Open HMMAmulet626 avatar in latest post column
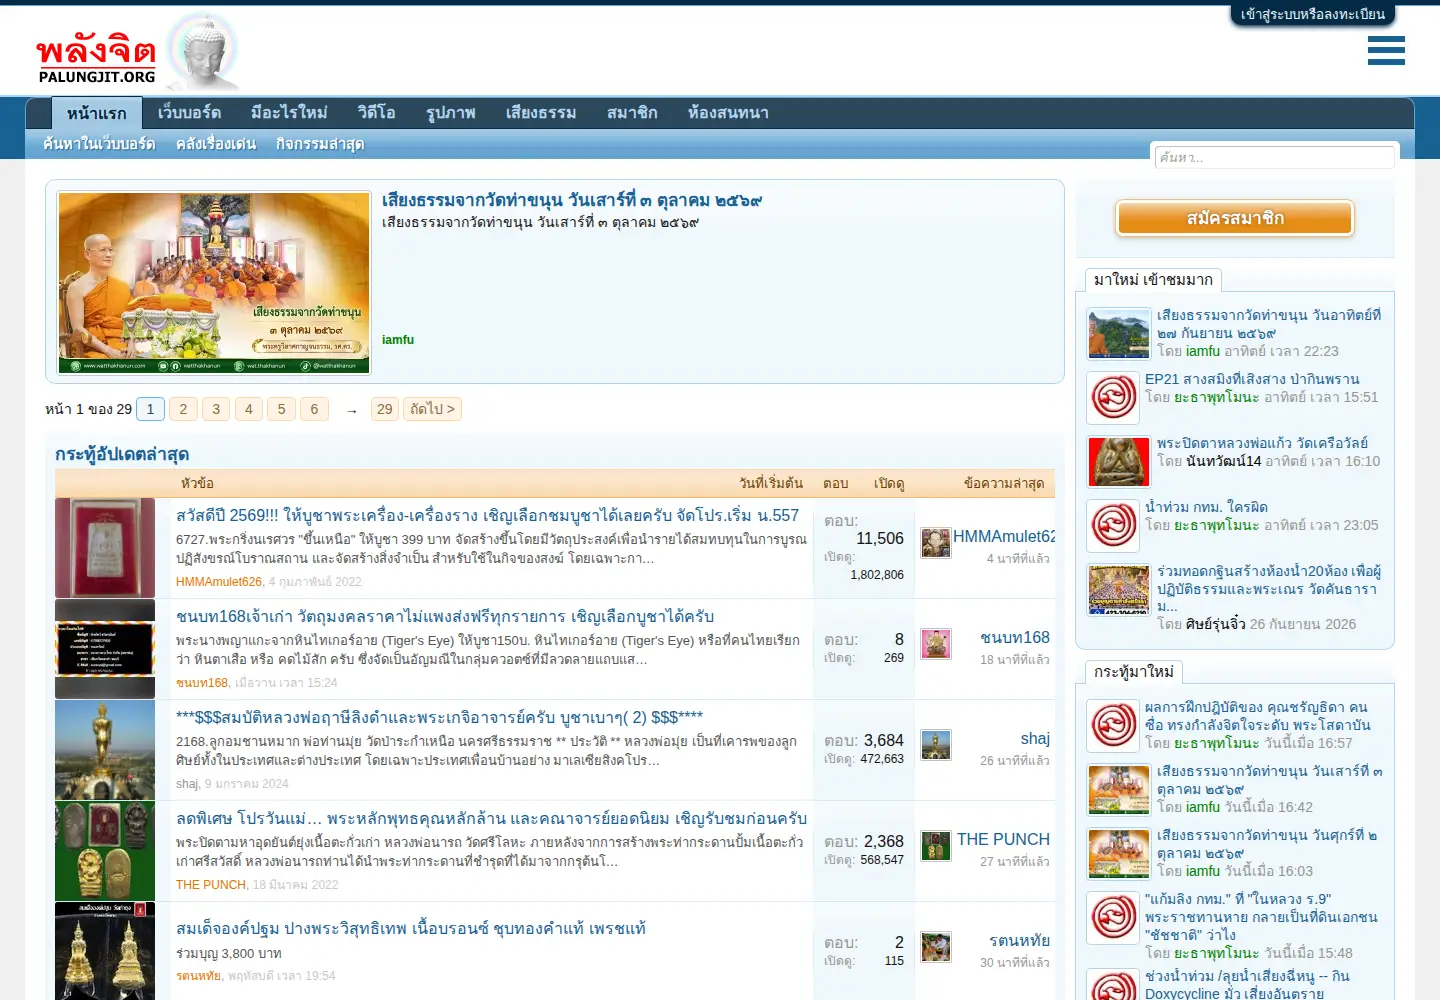The width and height of the screenshot is (1440, 1000). coord(936,543)
